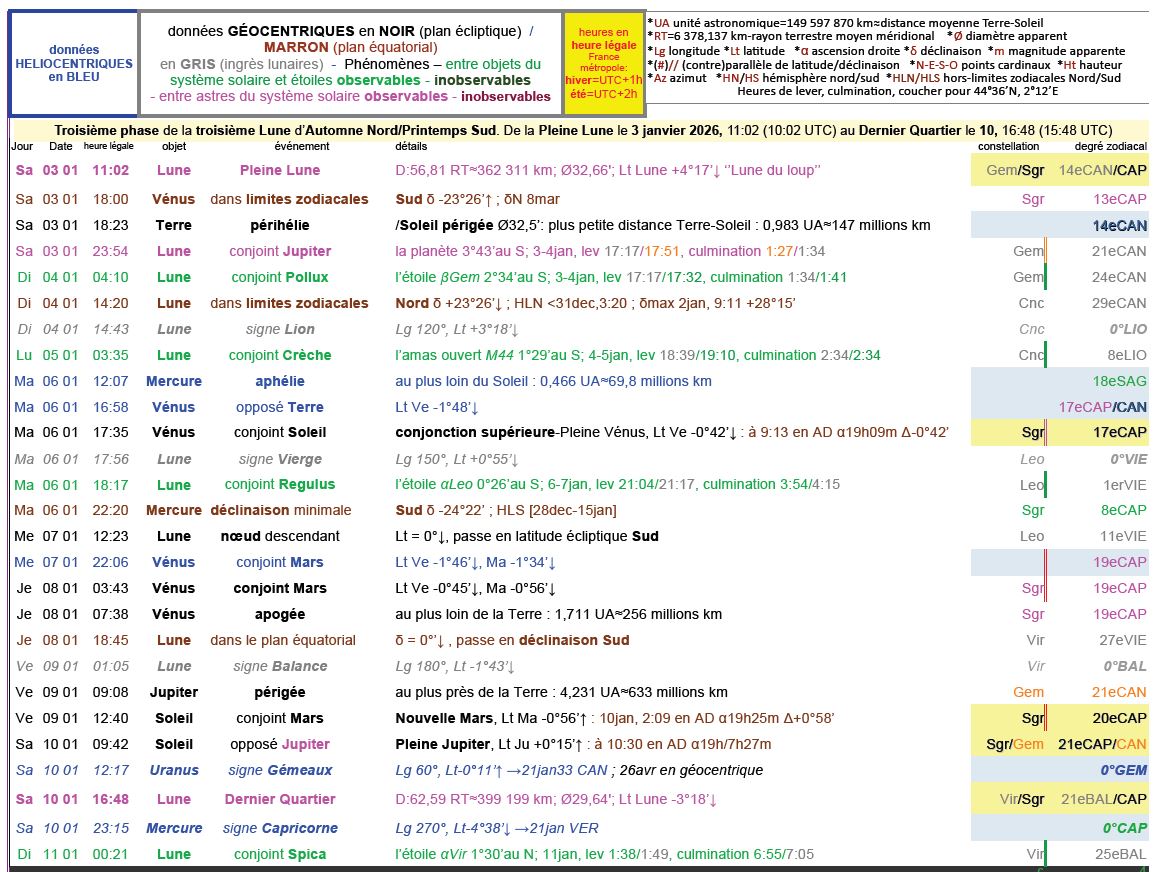Click the '0°CAP' zodiac degree cell
Image resolution: width=1160 pixels, height=872 pixels.
(1124, 828)
